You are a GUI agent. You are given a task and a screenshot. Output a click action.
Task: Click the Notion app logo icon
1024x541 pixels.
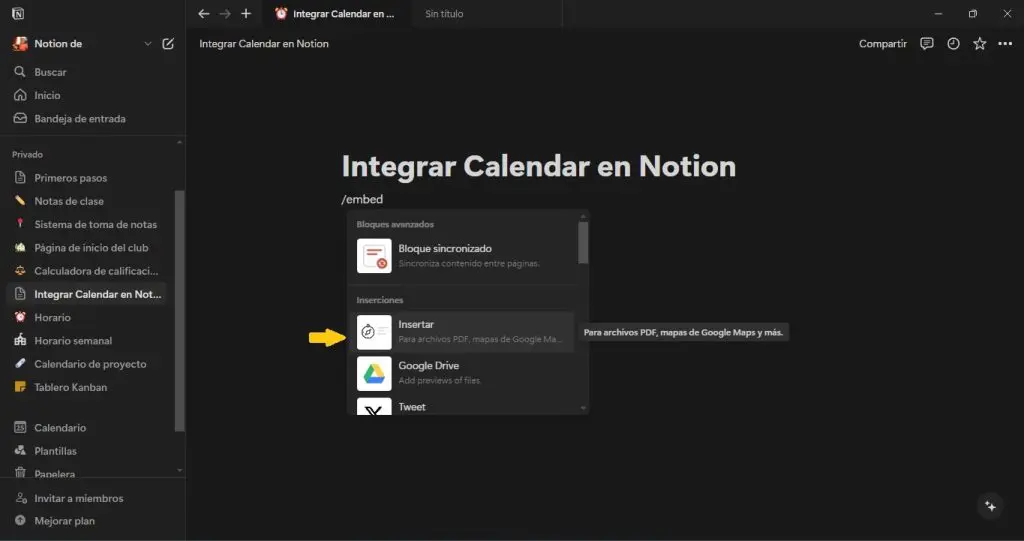[18, 14]
